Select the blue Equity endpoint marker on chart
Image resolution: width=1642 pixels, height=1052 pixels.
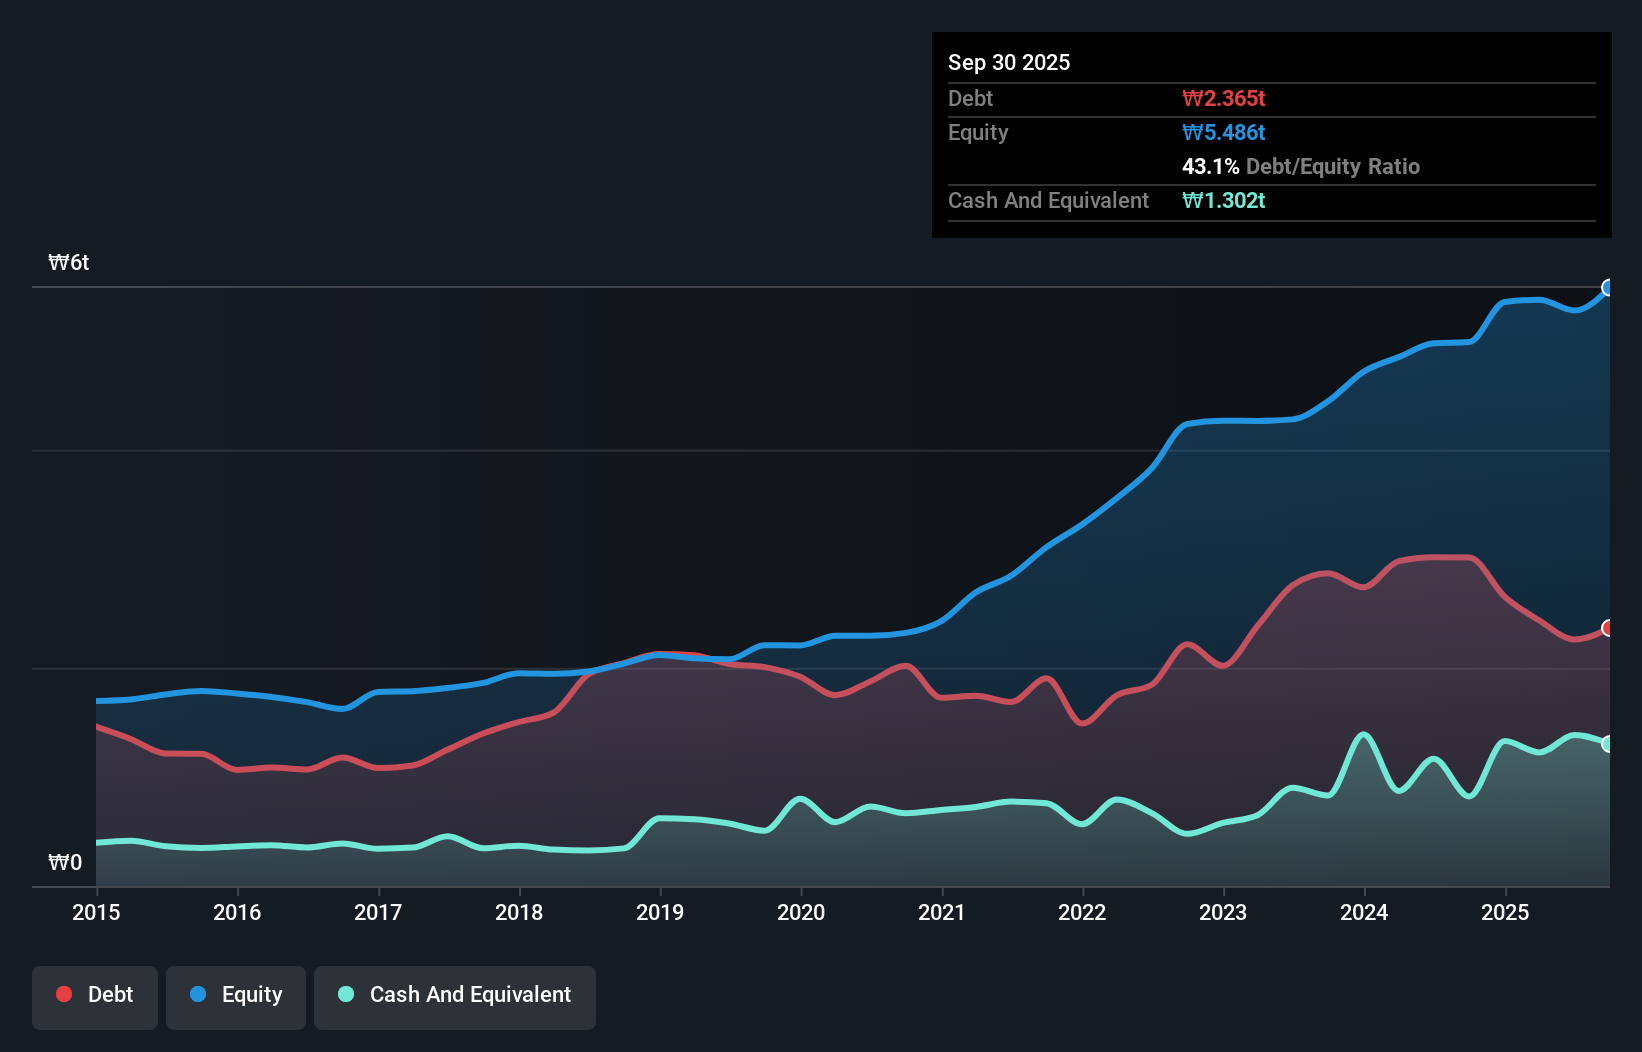1608,288
